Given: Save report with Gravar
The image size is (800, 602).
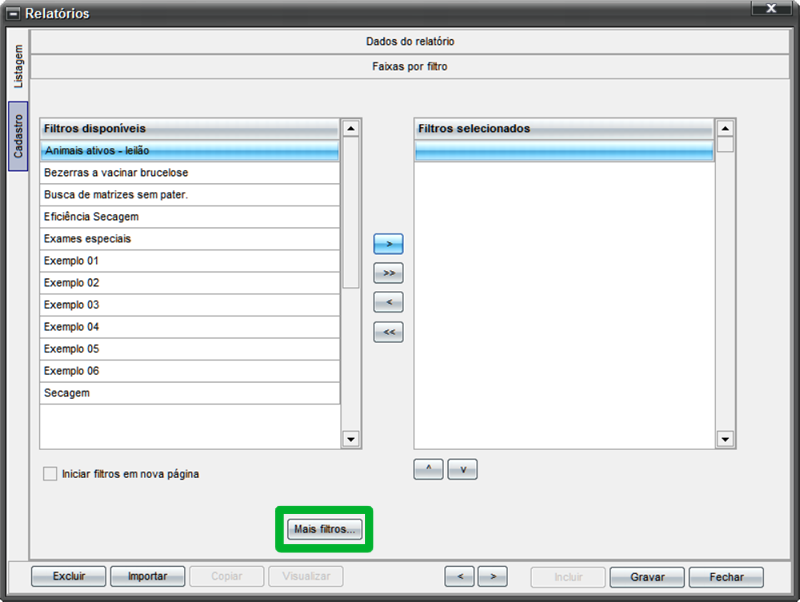Looking at the screenshot, I should tap(647, 577).
